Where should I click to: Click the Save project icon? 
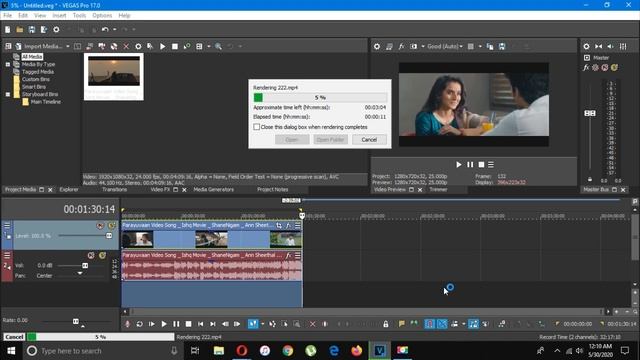tap(31, 29)
